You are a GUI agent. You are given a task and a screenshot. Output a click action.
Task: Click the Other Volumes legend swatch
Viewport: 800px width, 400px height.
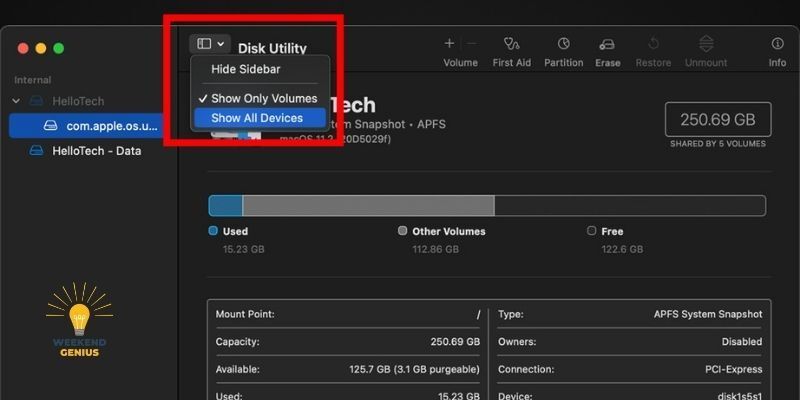click(x=403, y=231)
